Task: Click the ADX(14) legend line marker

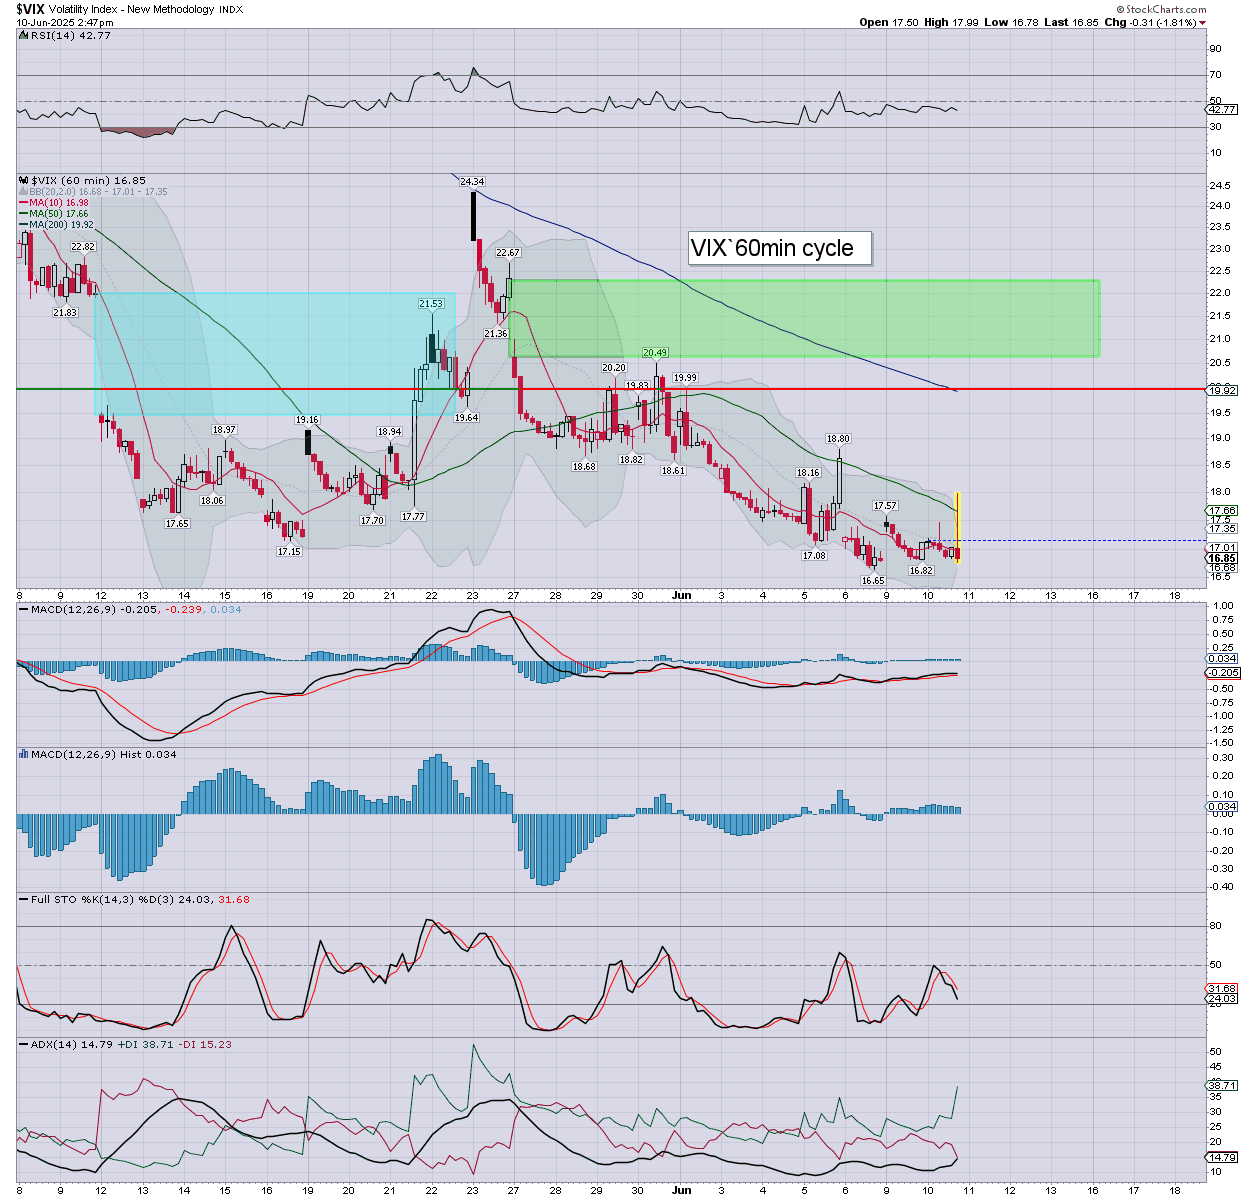Action: pyautogui.click(x=24, y=1044)
